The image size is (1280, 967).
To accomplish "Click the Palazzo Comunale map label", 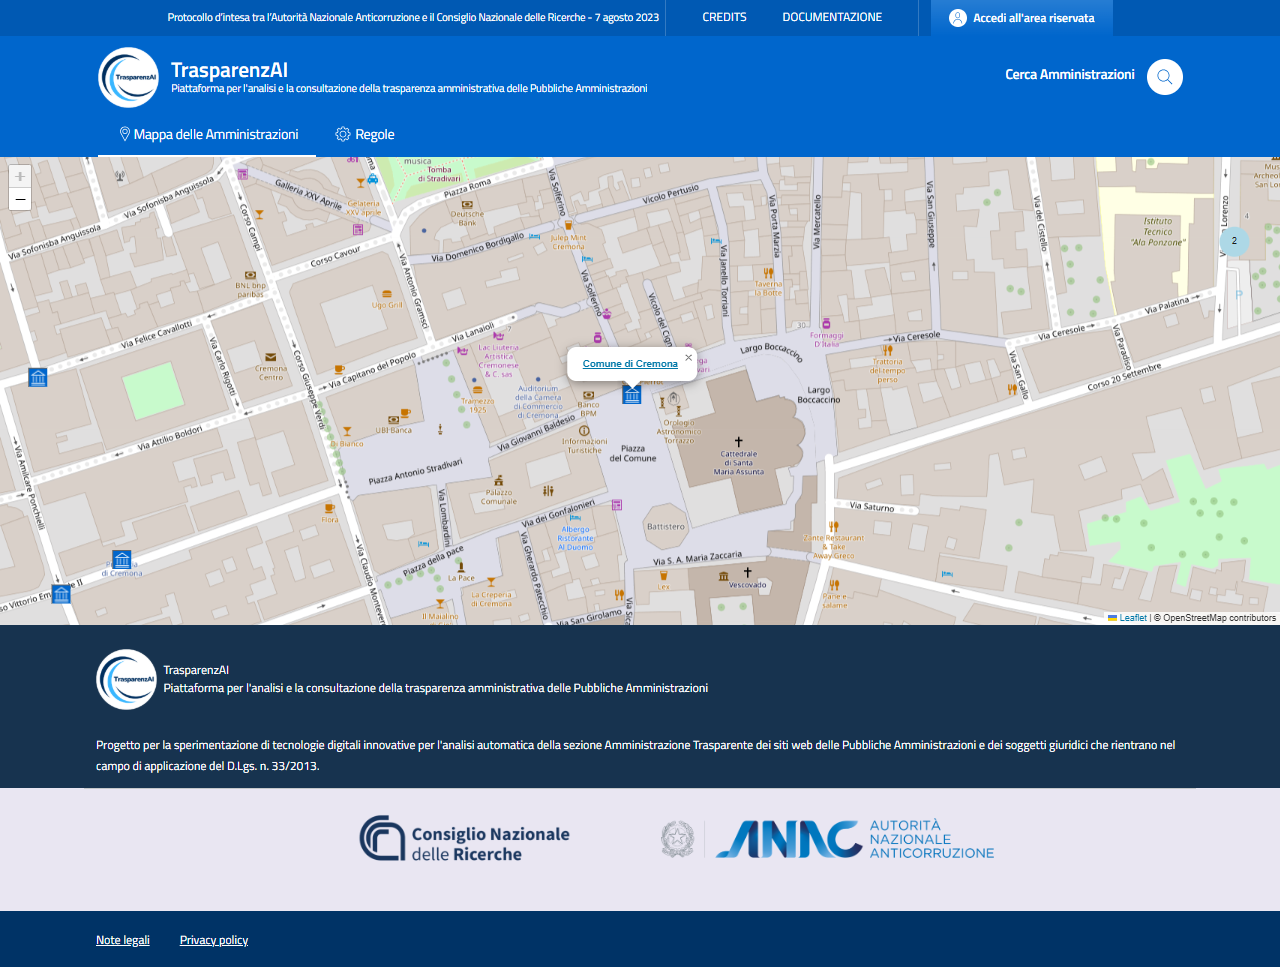I will [499, 496].
